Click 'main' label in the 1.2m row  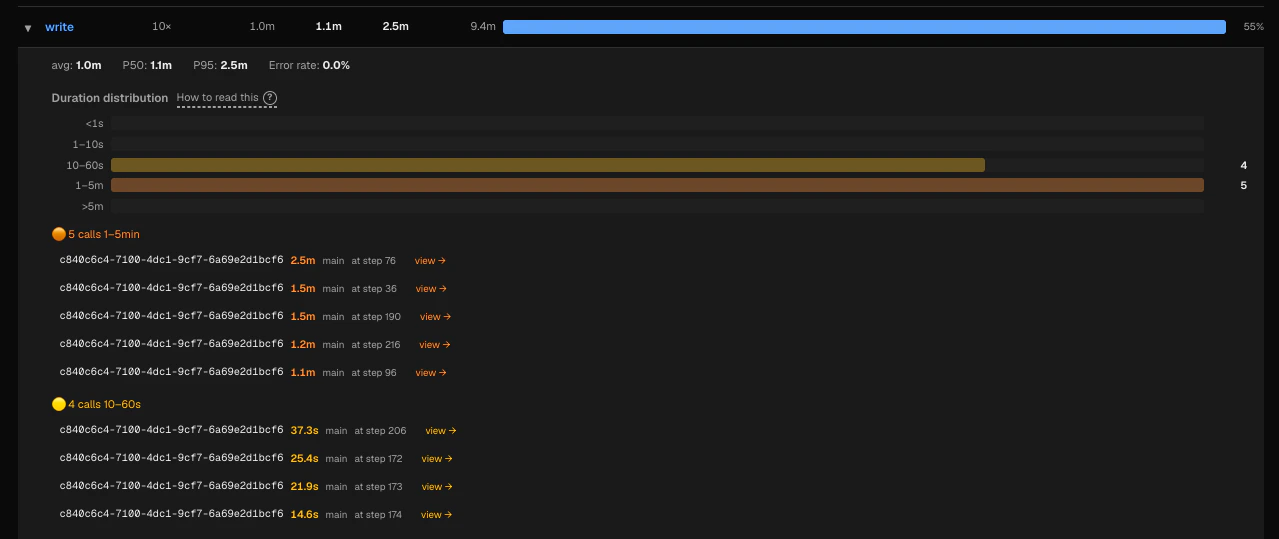pos(333,345)
